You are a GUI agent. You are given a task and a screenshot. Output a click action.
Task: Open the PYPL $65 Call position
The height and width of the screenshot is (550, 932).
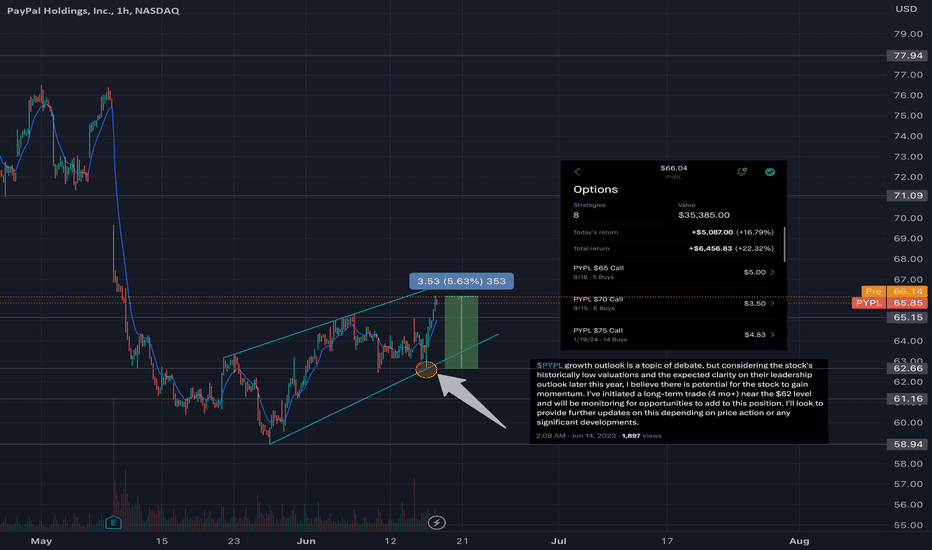673,272
